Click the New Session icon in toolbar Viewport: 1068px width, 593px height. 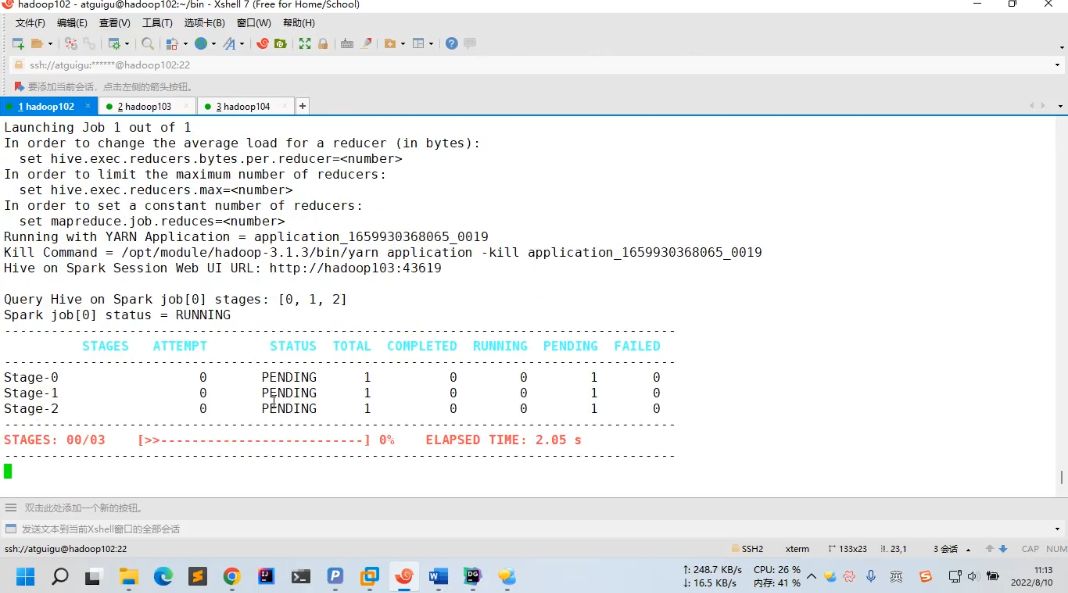[17, 44]
